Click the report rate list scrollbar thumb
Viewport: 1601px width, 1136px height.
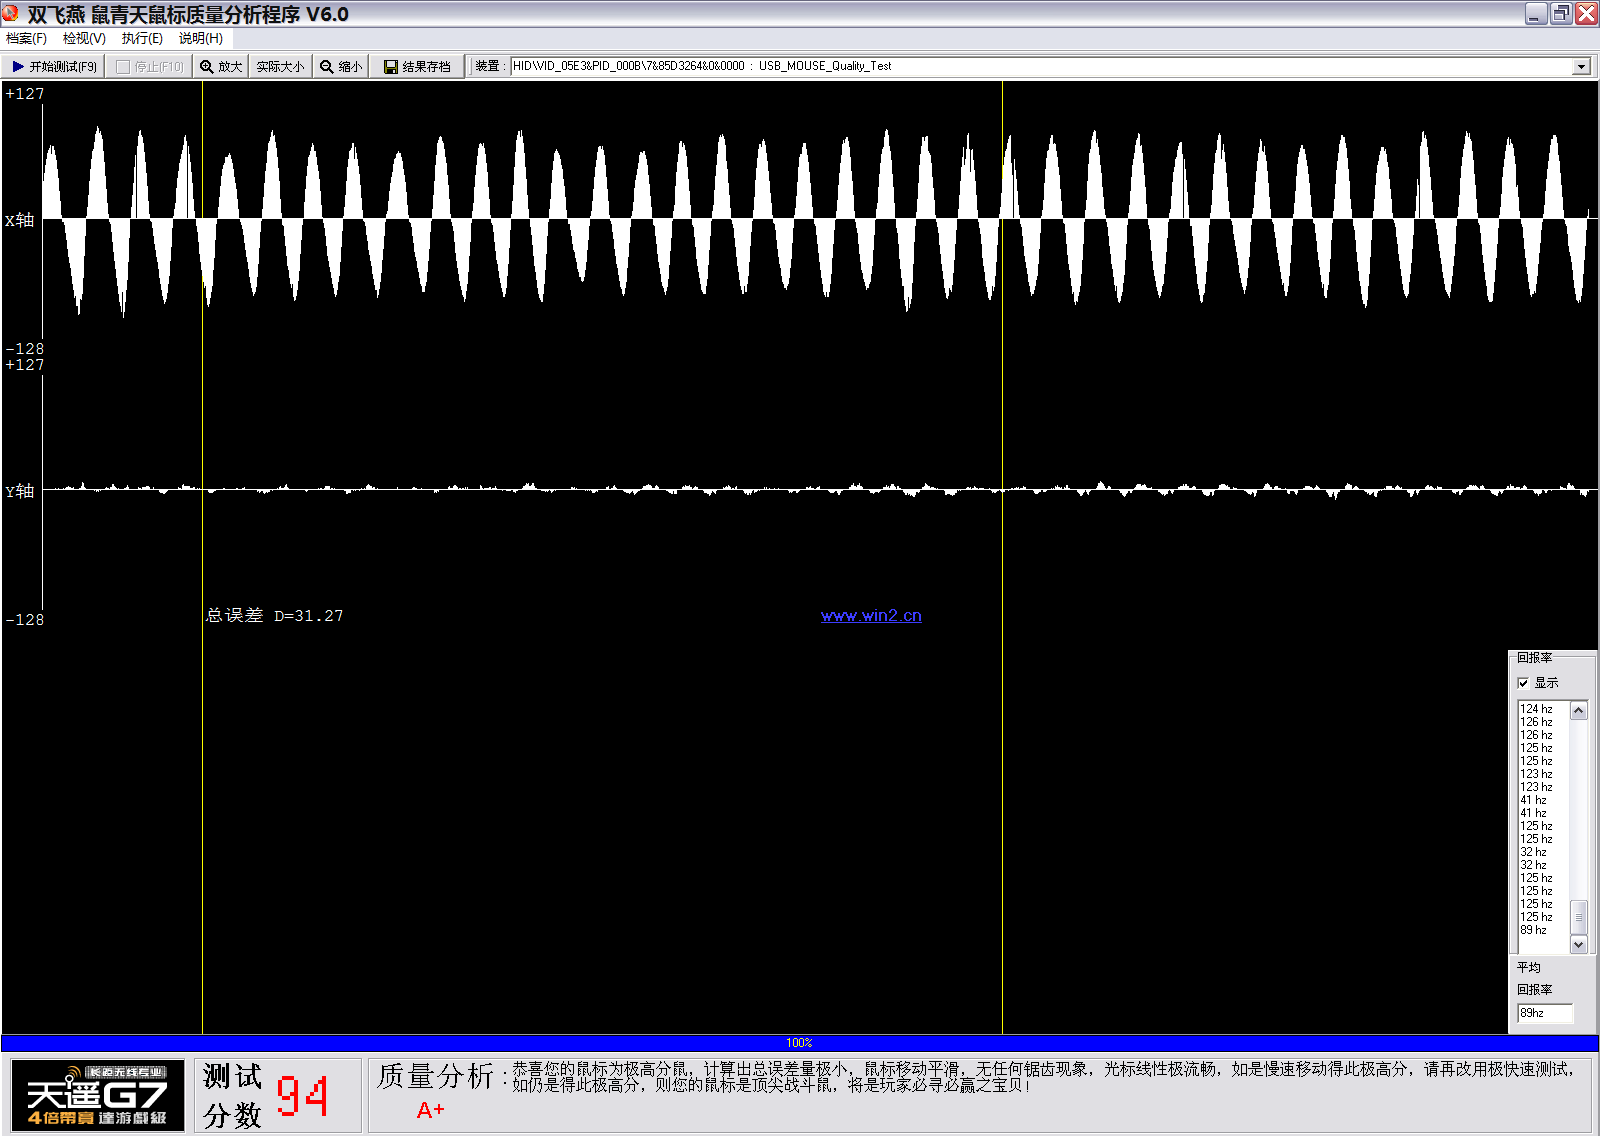(1579, 916)
